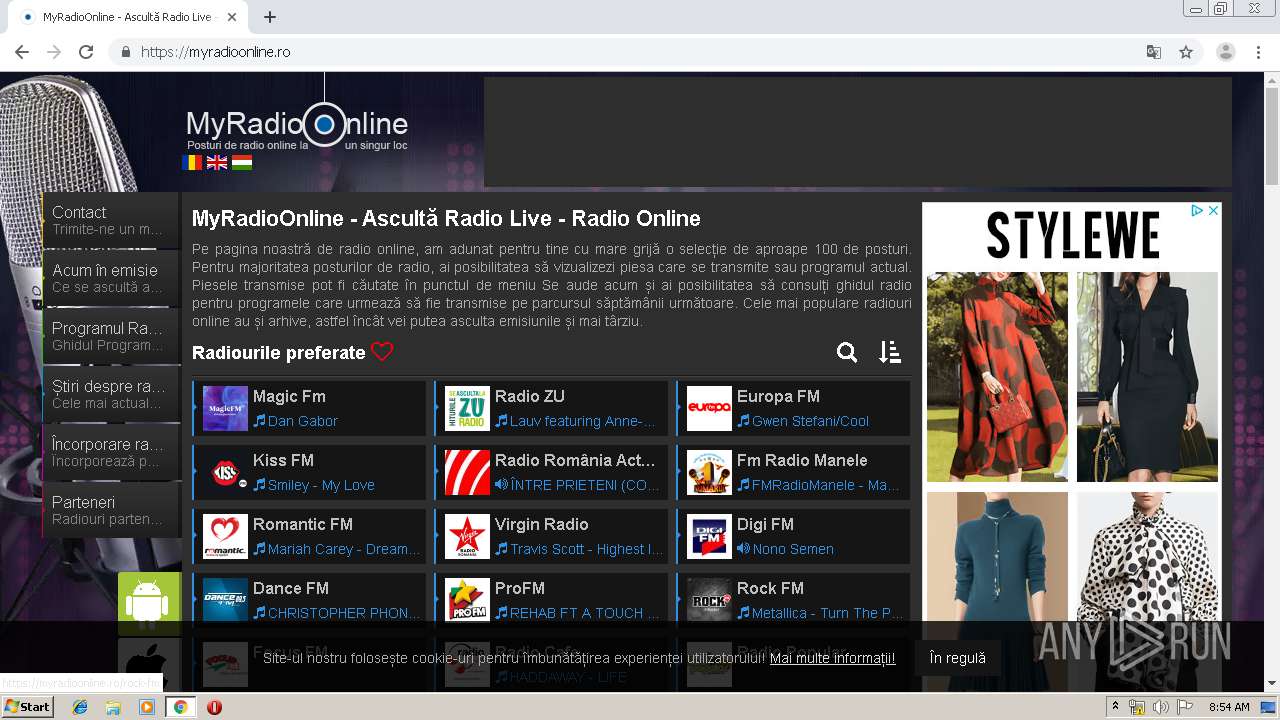This screenshot has width=1280, height=720.
Task: Open the black dress ad image
Action: [x=1147, y=376]
